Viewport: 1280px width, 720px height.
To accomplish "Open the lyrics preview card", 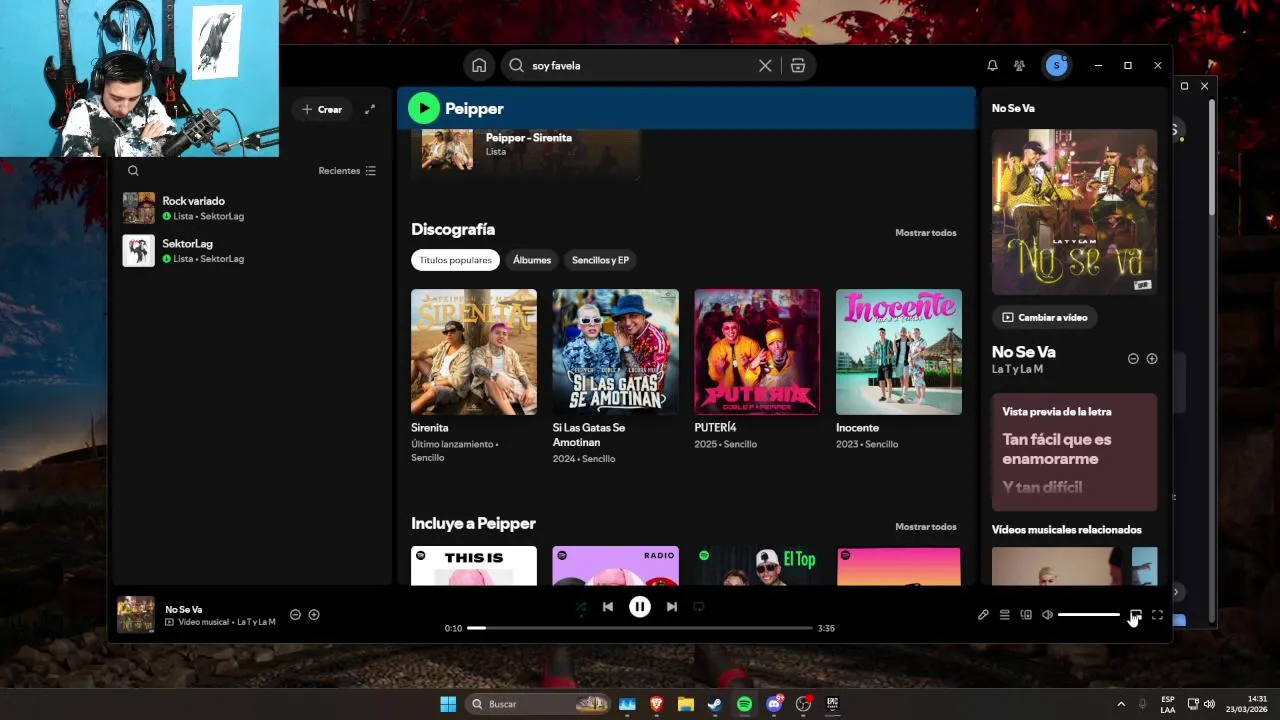I will 1075,452.
